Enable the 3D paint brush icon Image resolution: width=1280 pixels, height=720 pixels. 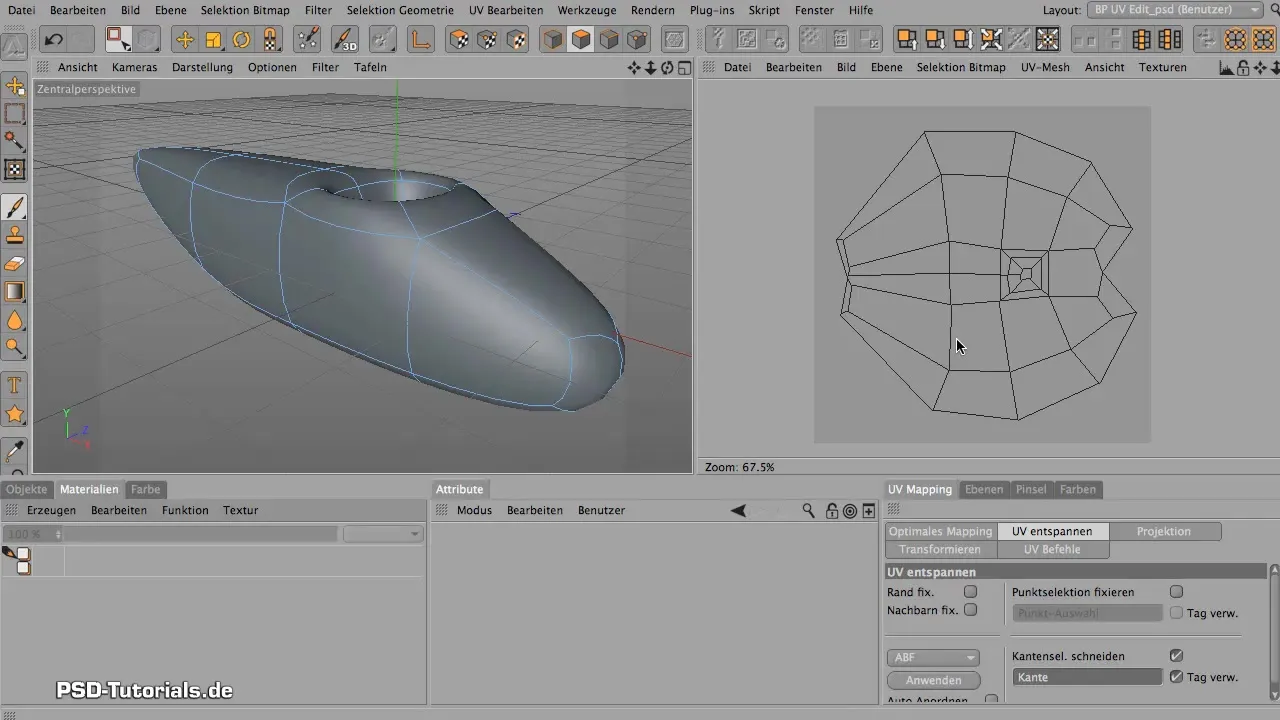345,40
